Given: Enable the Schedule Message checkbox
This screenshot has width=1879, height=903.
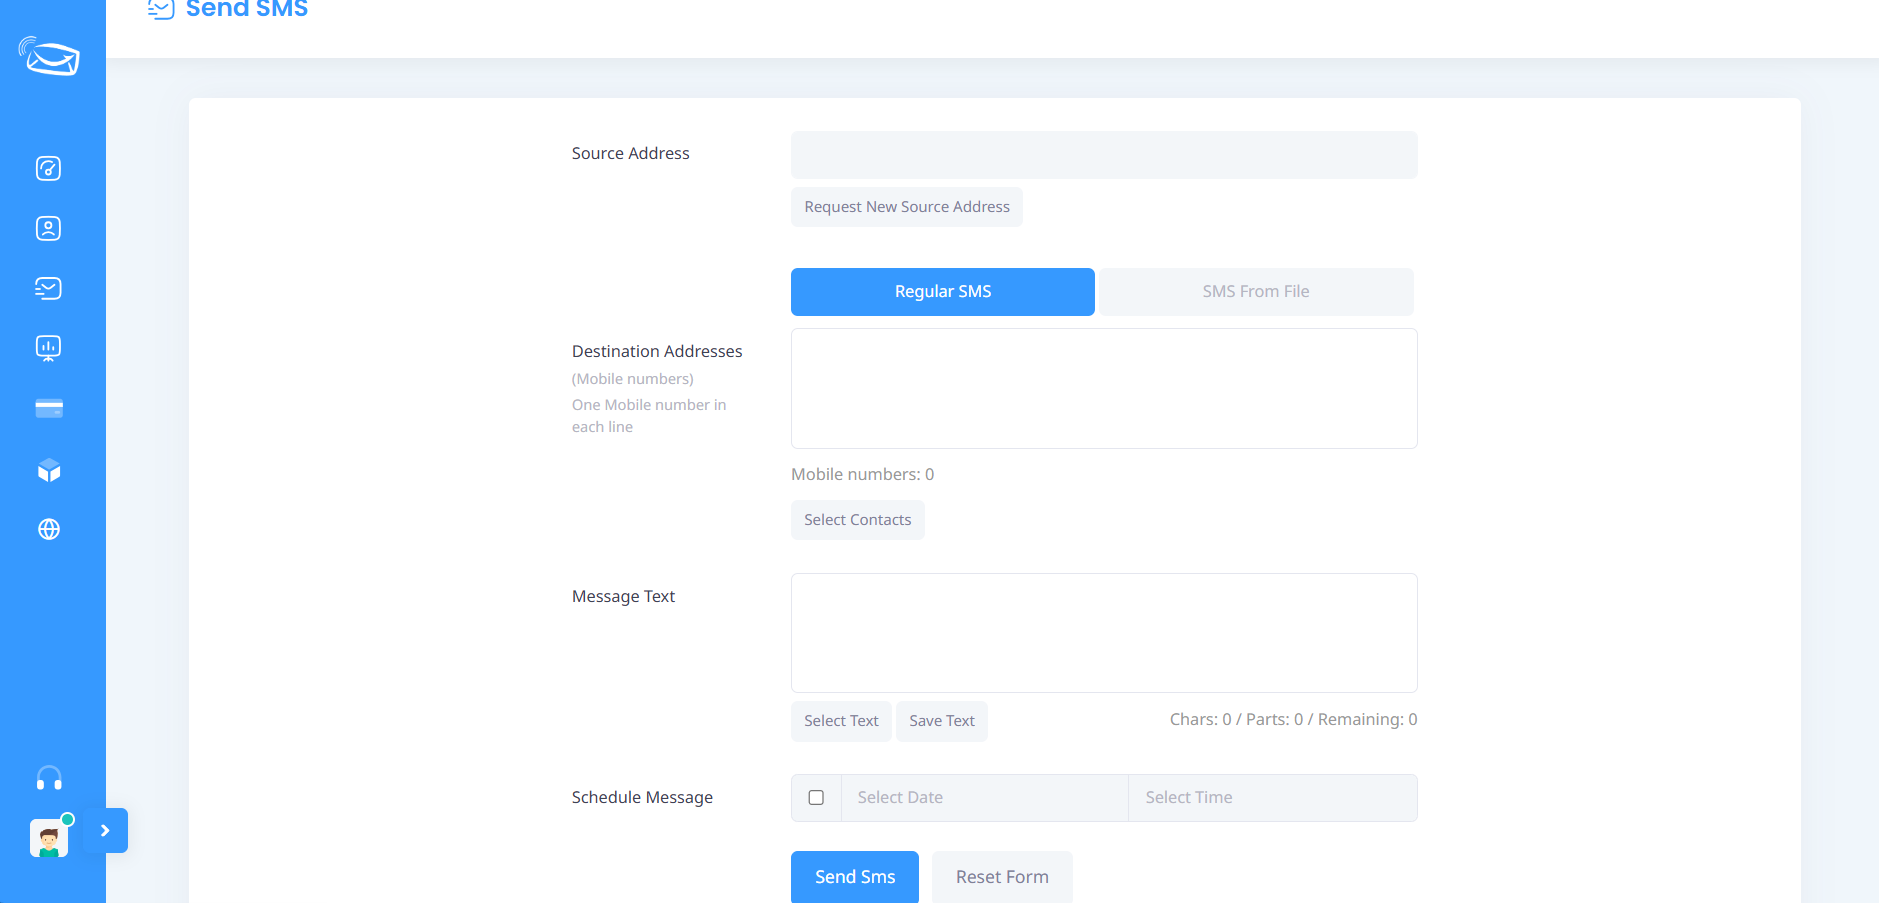Looking at the screenshot, I should pyautogui.click(x=816, y=798).
